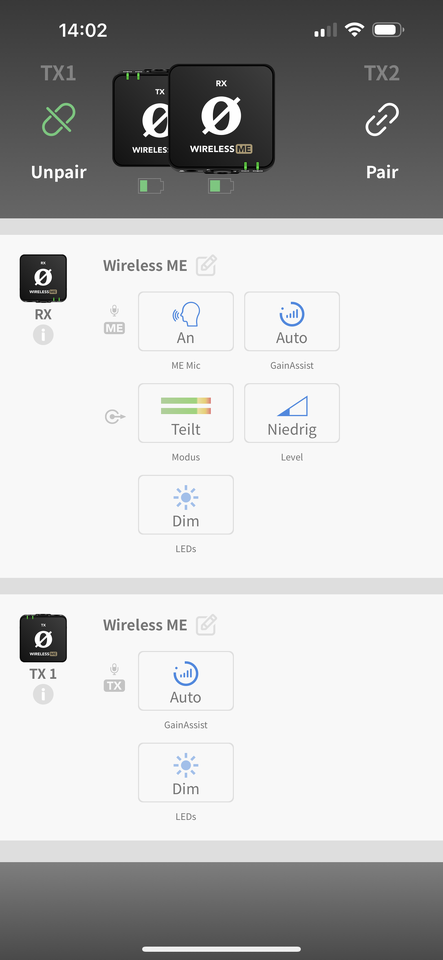Toggle RX GainAssist Auto setting
443x960 pixels.
pyautogui.click(x=292, y=321)
